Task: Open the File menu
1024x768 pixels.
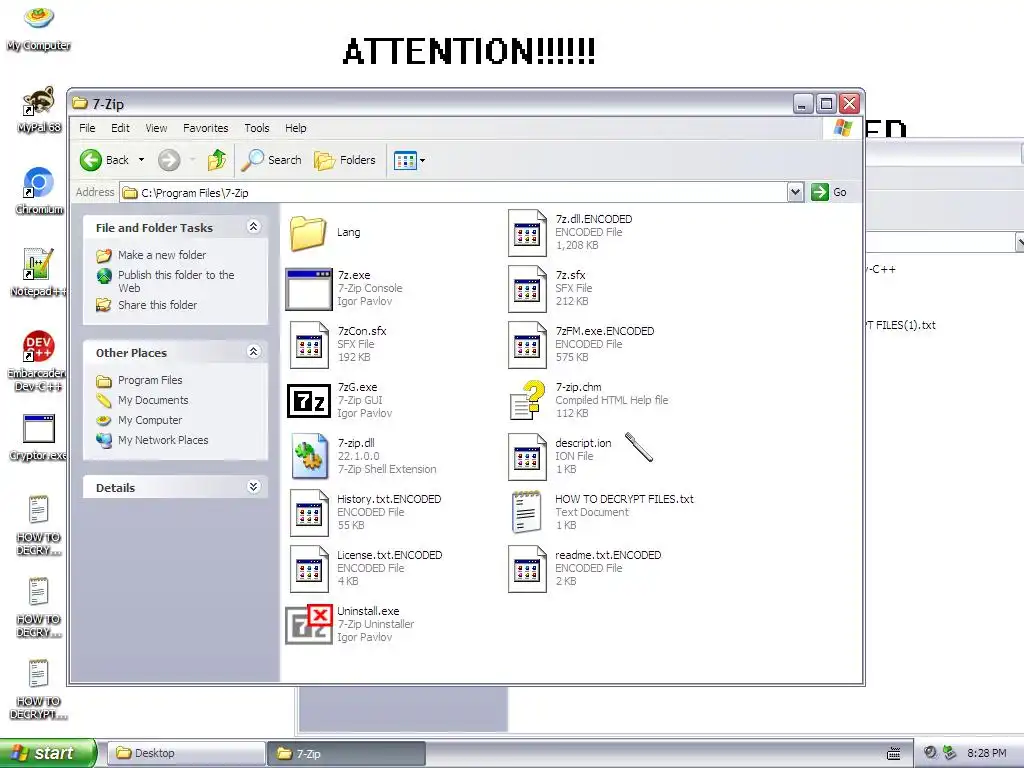Action: [87, 128]
